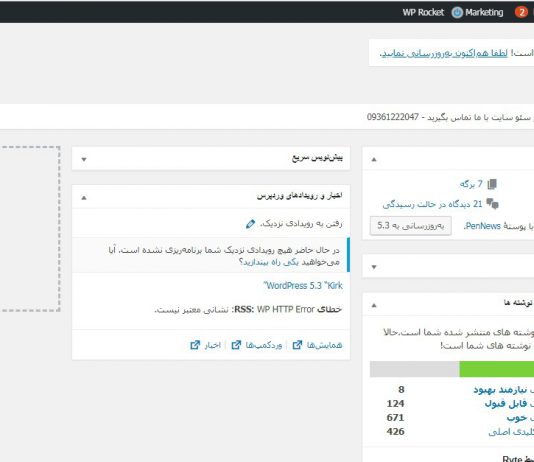Click the empty dashed widget drop area

30,229
